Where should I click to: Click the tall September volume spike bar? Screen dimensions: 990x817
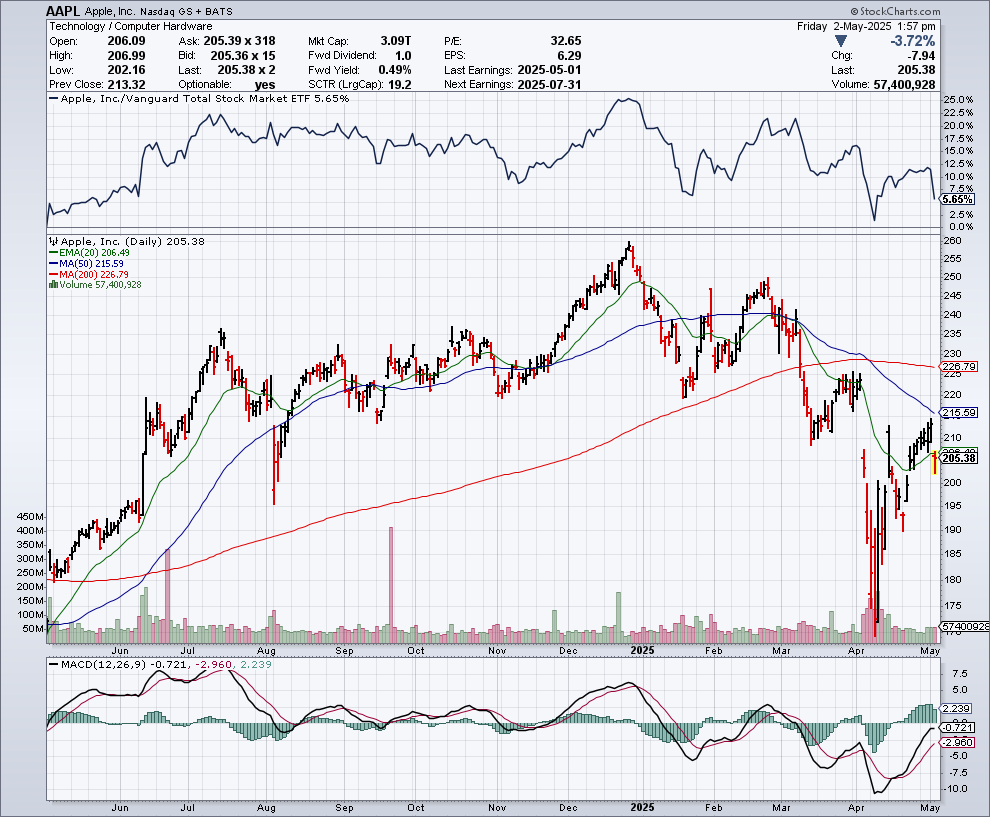(x=391, y=585)
